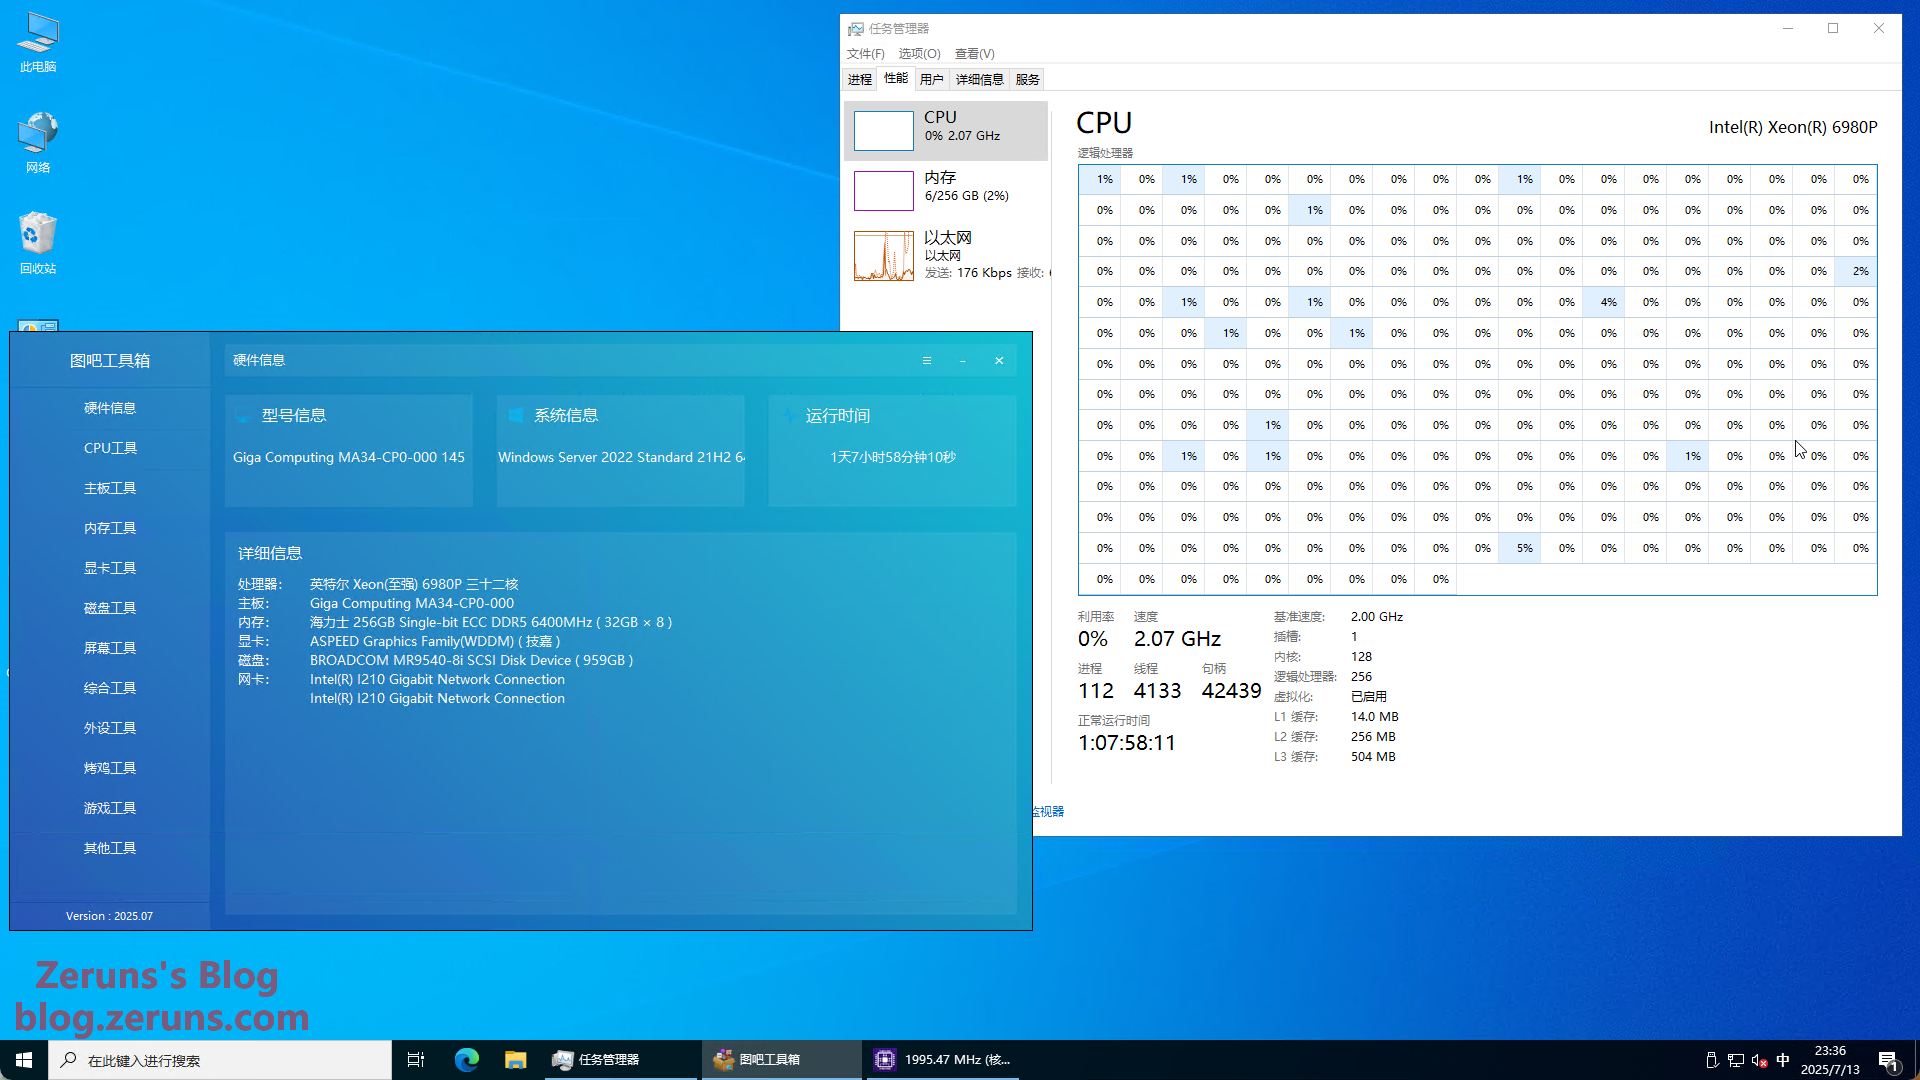Viewport: 1920px width, 1080px height.
Task: Click the Intel(R) Xeon(R) 6980P label
Action: coord(1793,127)
